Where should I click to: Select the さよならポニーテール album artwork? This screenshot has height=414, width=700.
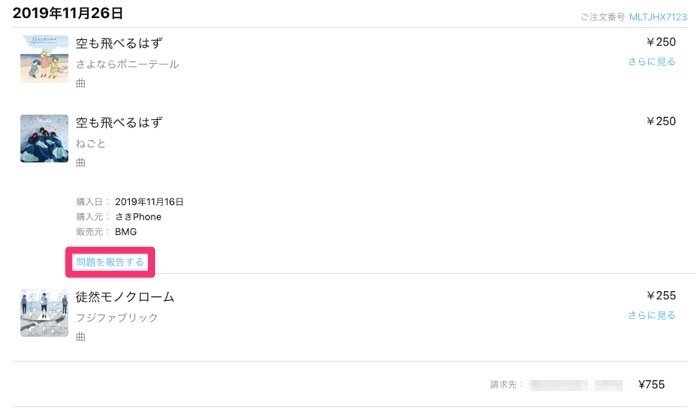click(x=44, y=59)
